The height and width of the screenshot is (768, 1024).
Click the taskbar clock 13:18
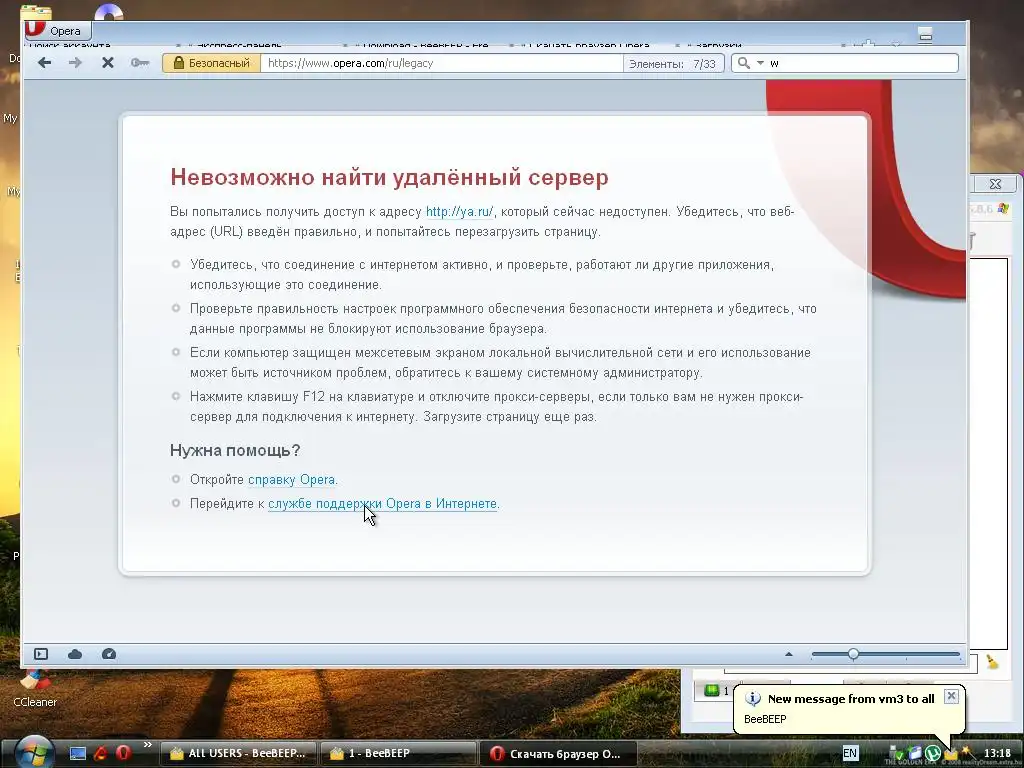click(997, 753)
